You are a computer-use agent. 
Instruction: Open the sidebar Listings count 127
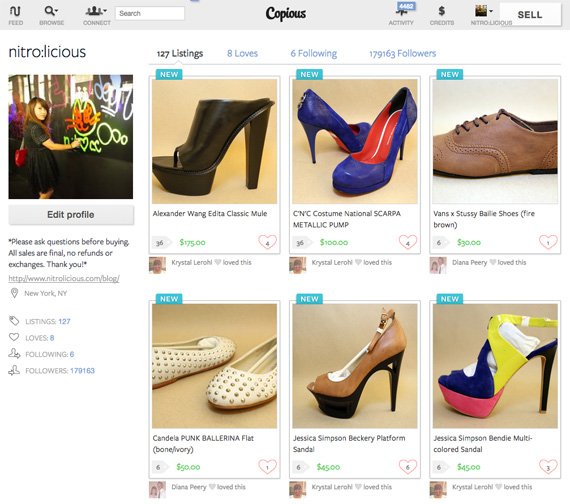[x=64, y=321]
